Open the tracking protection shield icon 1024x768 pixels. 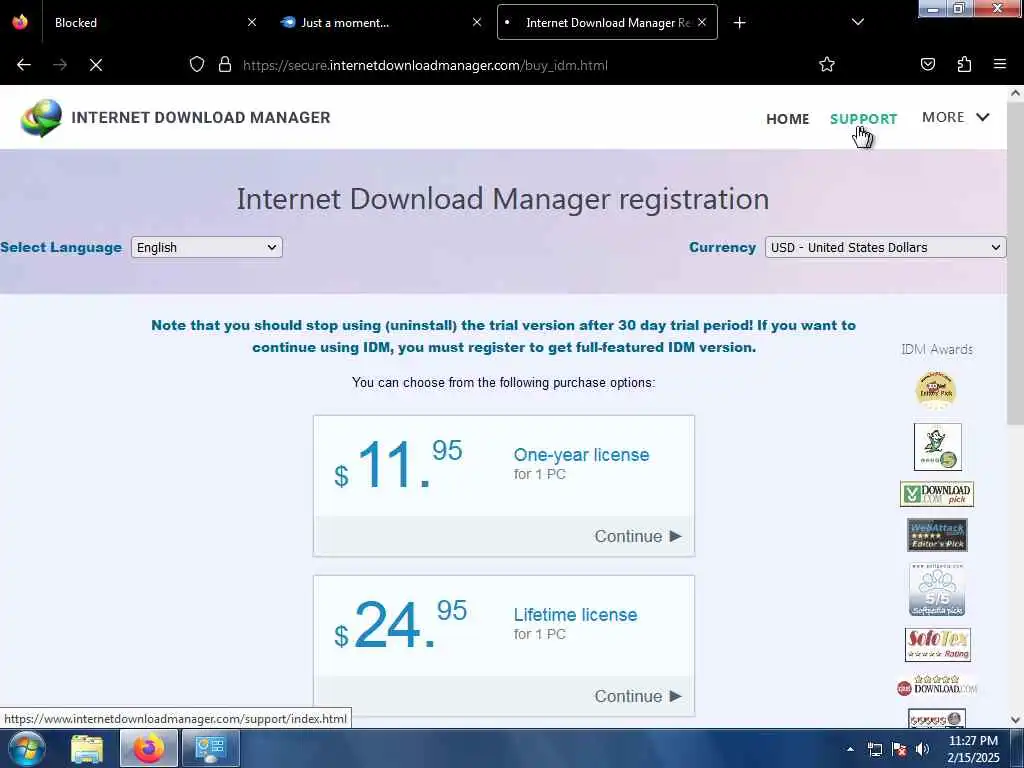[197, 65]
